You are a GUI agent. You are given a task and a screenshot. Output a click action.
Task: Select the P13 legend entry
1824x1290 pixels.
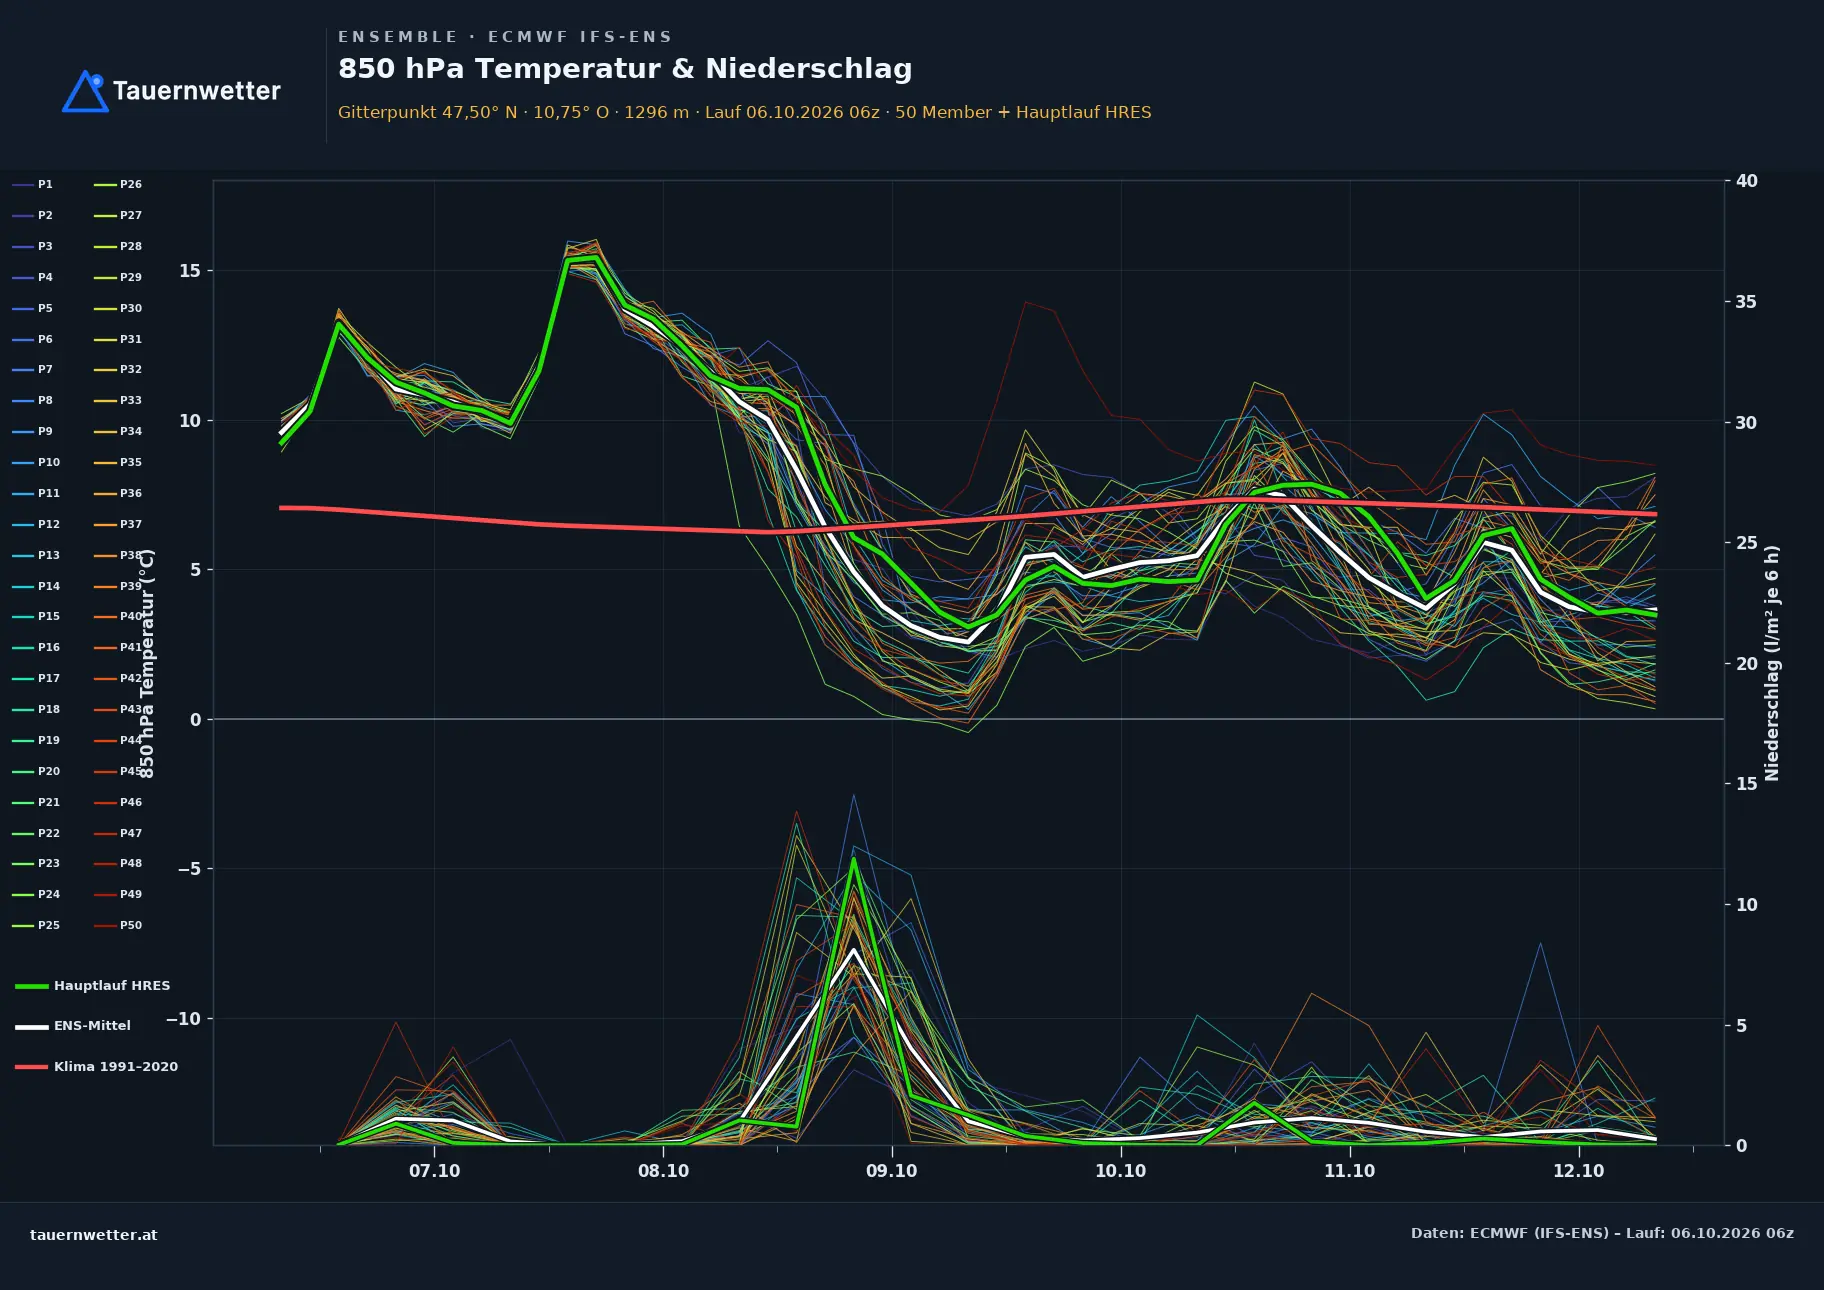tap(36, 556)
